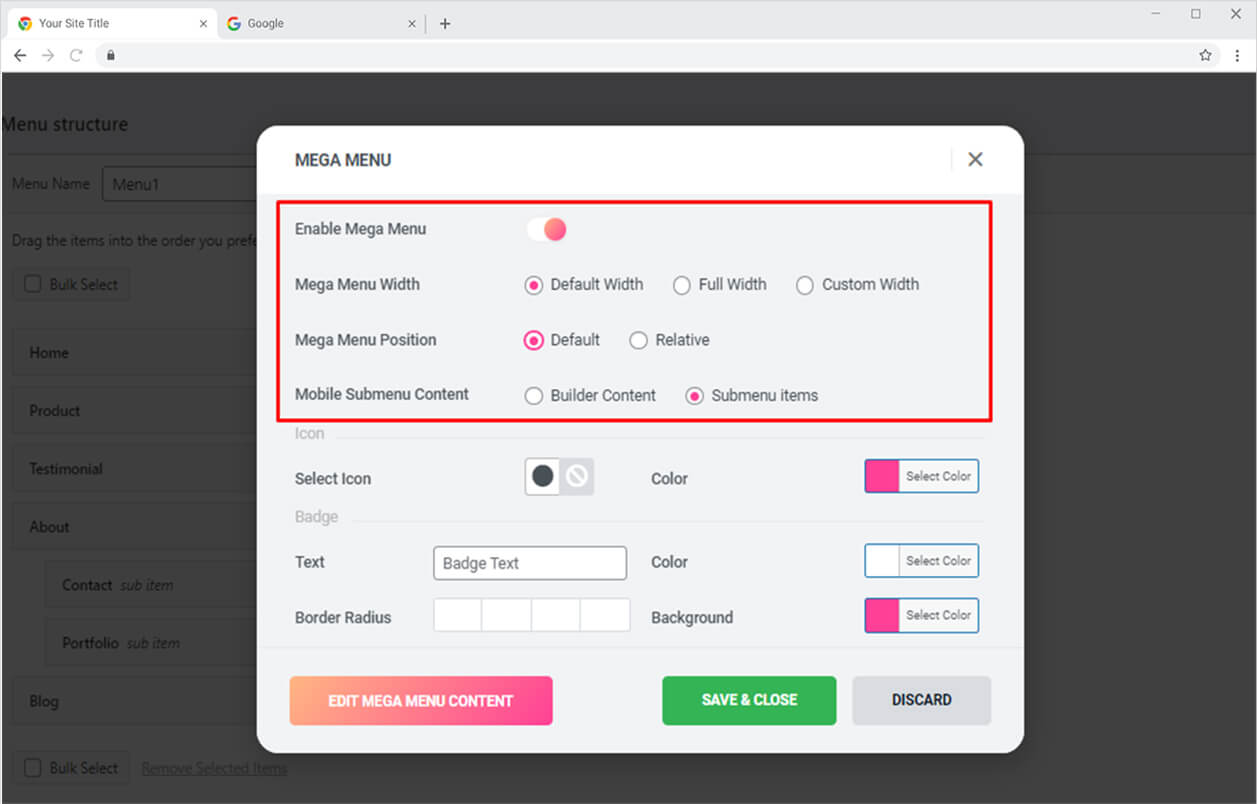Click the browser reload icon
The height and width of the screenshot is (804, 1257).
click(76, 55)
